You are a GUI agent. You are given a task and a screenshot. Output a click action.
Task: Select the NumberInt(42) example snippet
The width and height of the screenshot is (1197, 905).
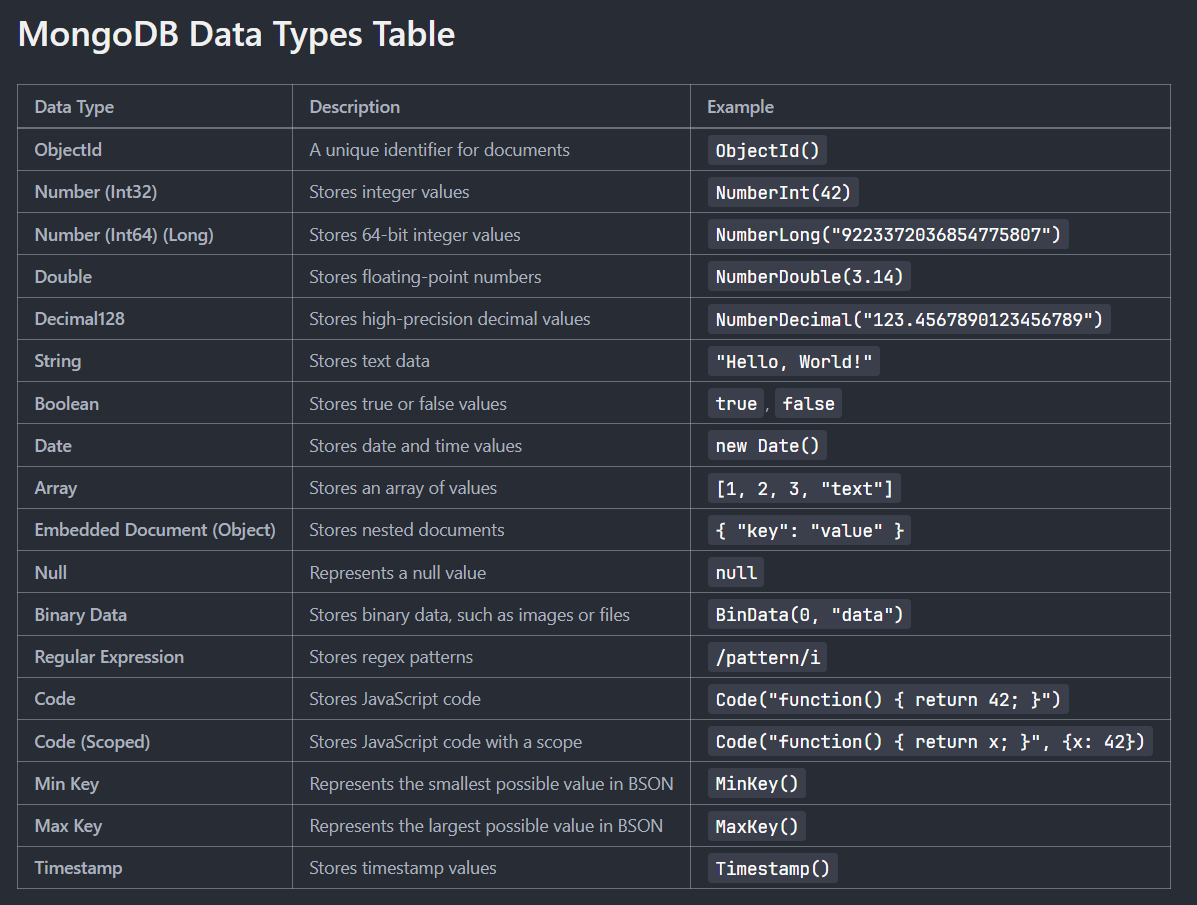(x=782, y=192)
